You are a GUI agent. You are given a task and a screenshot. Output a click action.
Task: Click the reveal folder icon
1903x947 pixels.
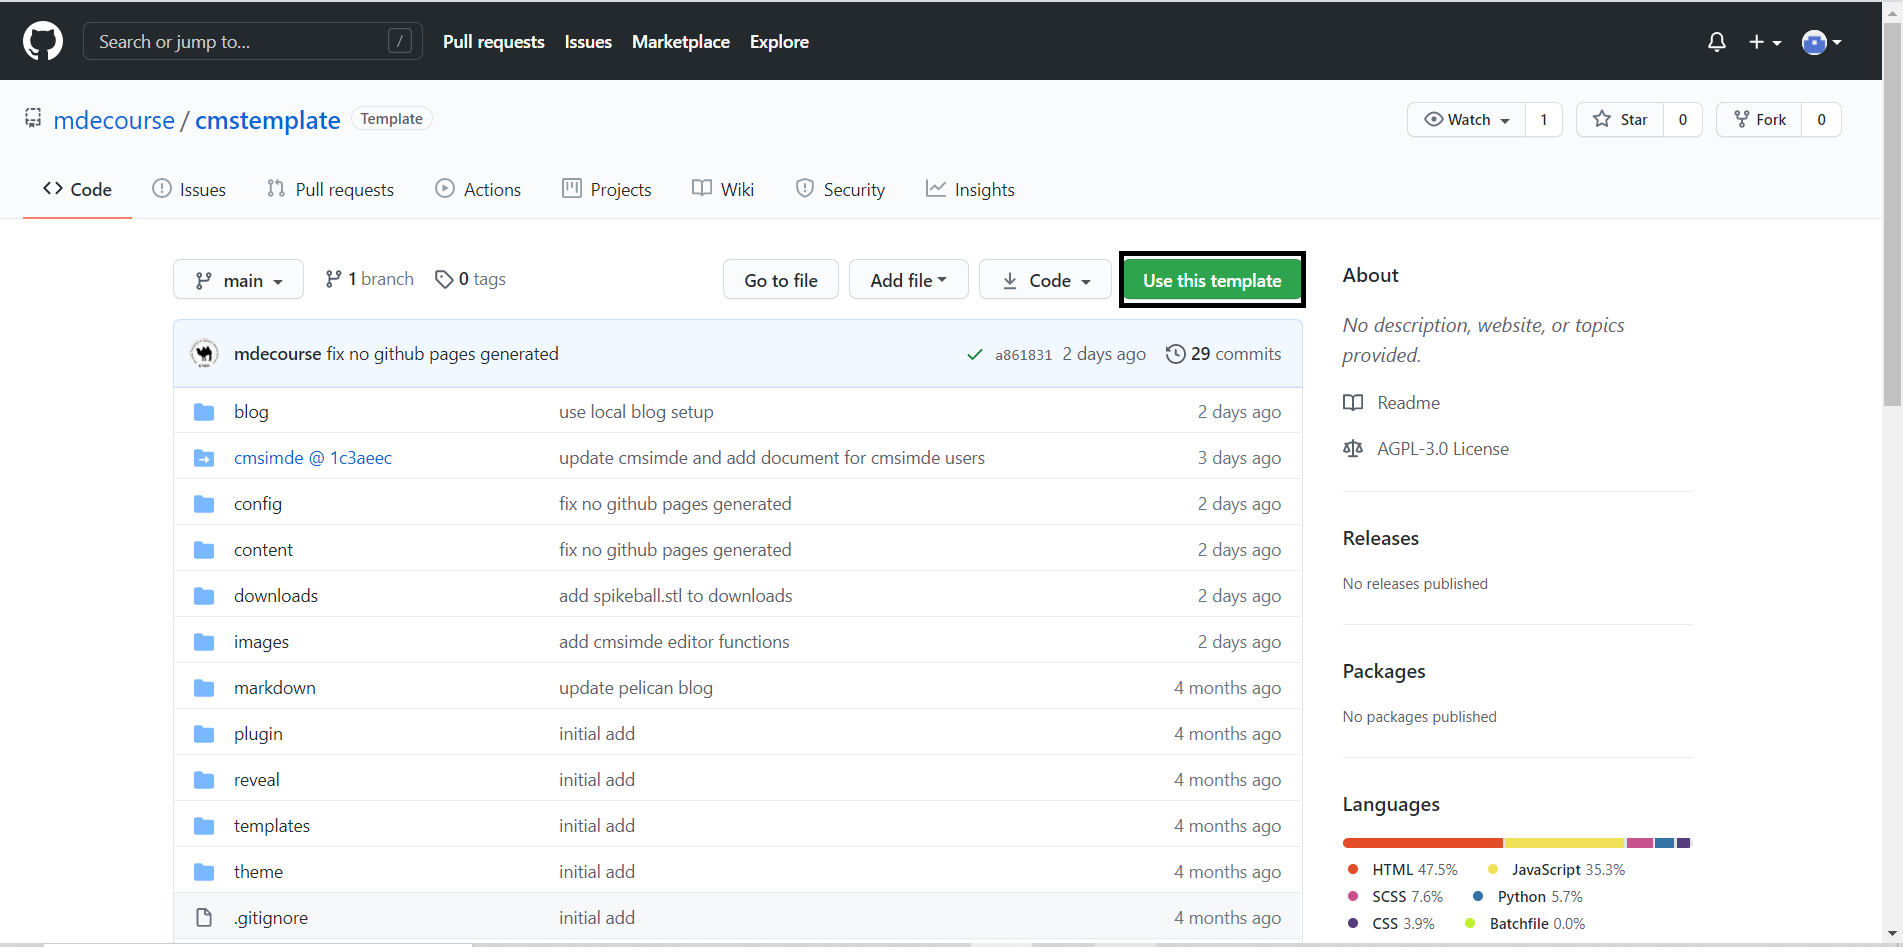tap(204, 780)
